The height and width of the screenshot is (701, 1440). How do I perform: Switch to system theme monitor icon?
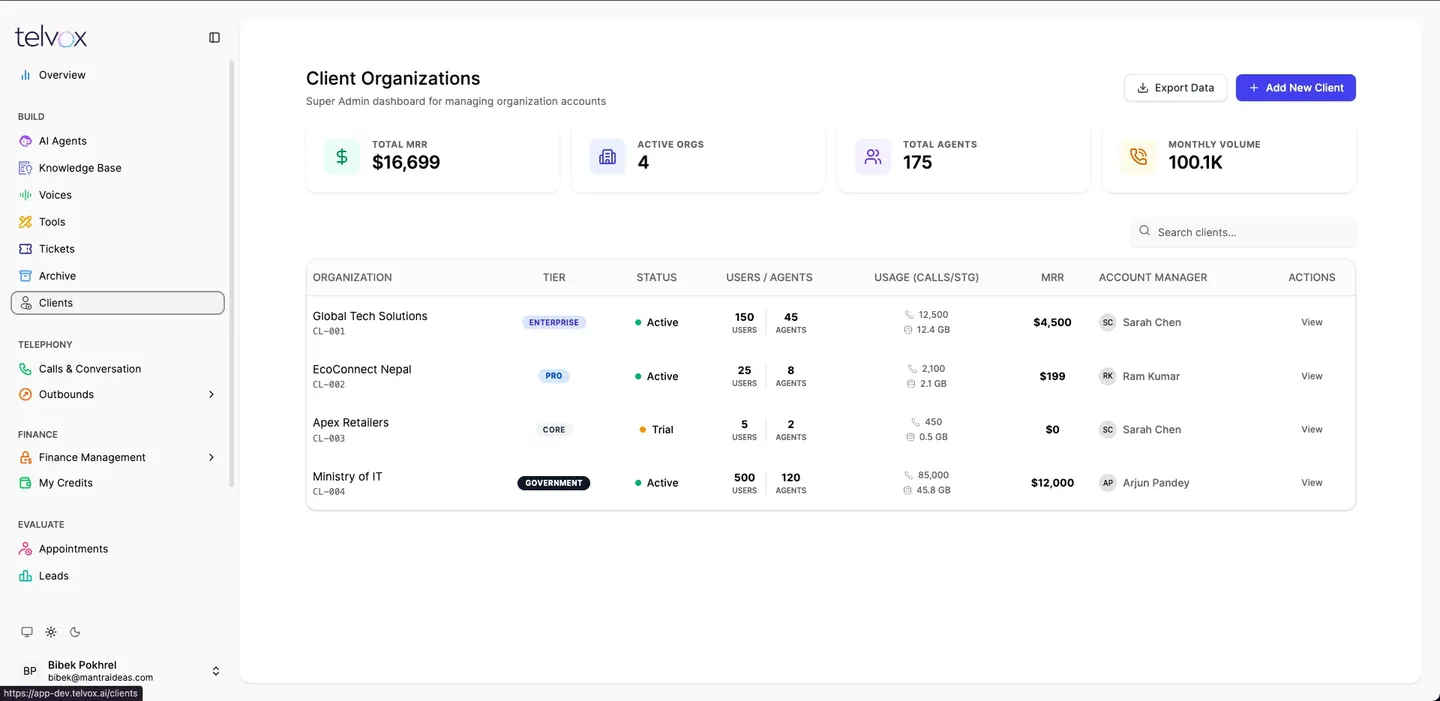(27, 632)
